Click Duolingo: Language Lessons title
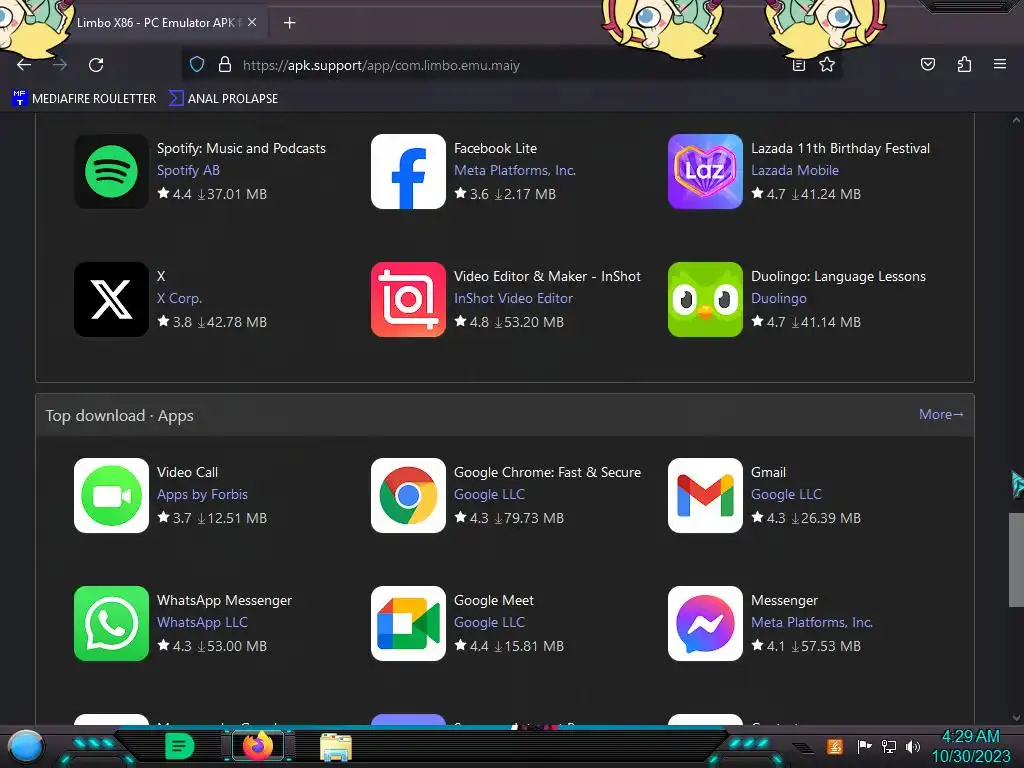This screenshot has width=1024, height=768. coord(838,276)
